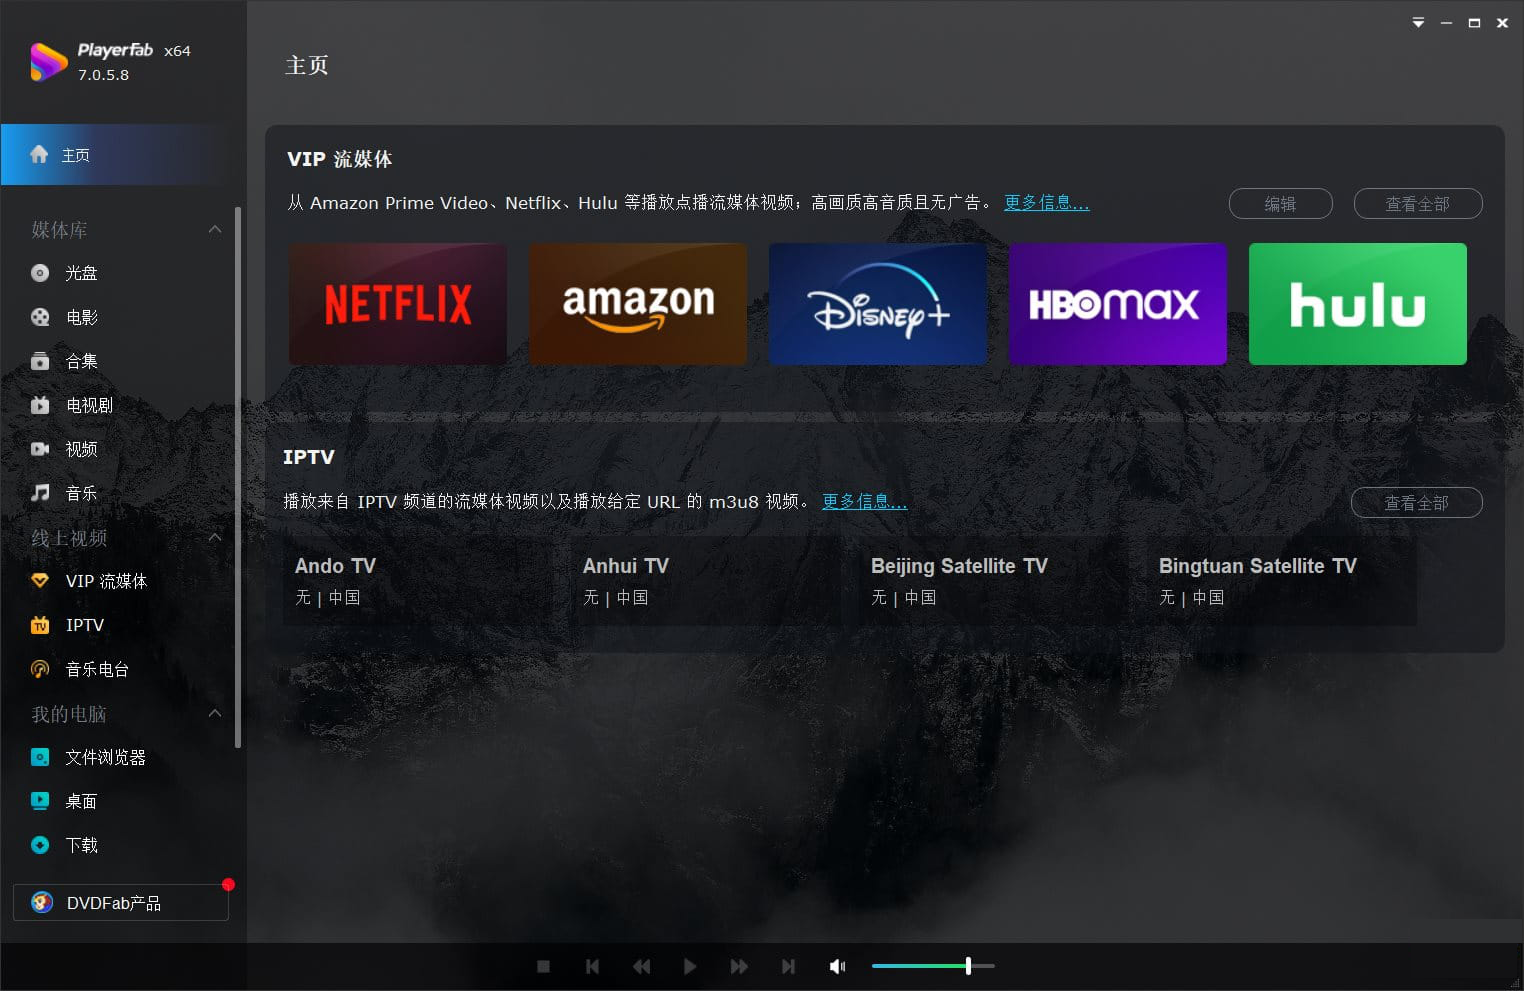
Task: Click 编辑 button in VIP section
Action: (x=1280, y=204)
